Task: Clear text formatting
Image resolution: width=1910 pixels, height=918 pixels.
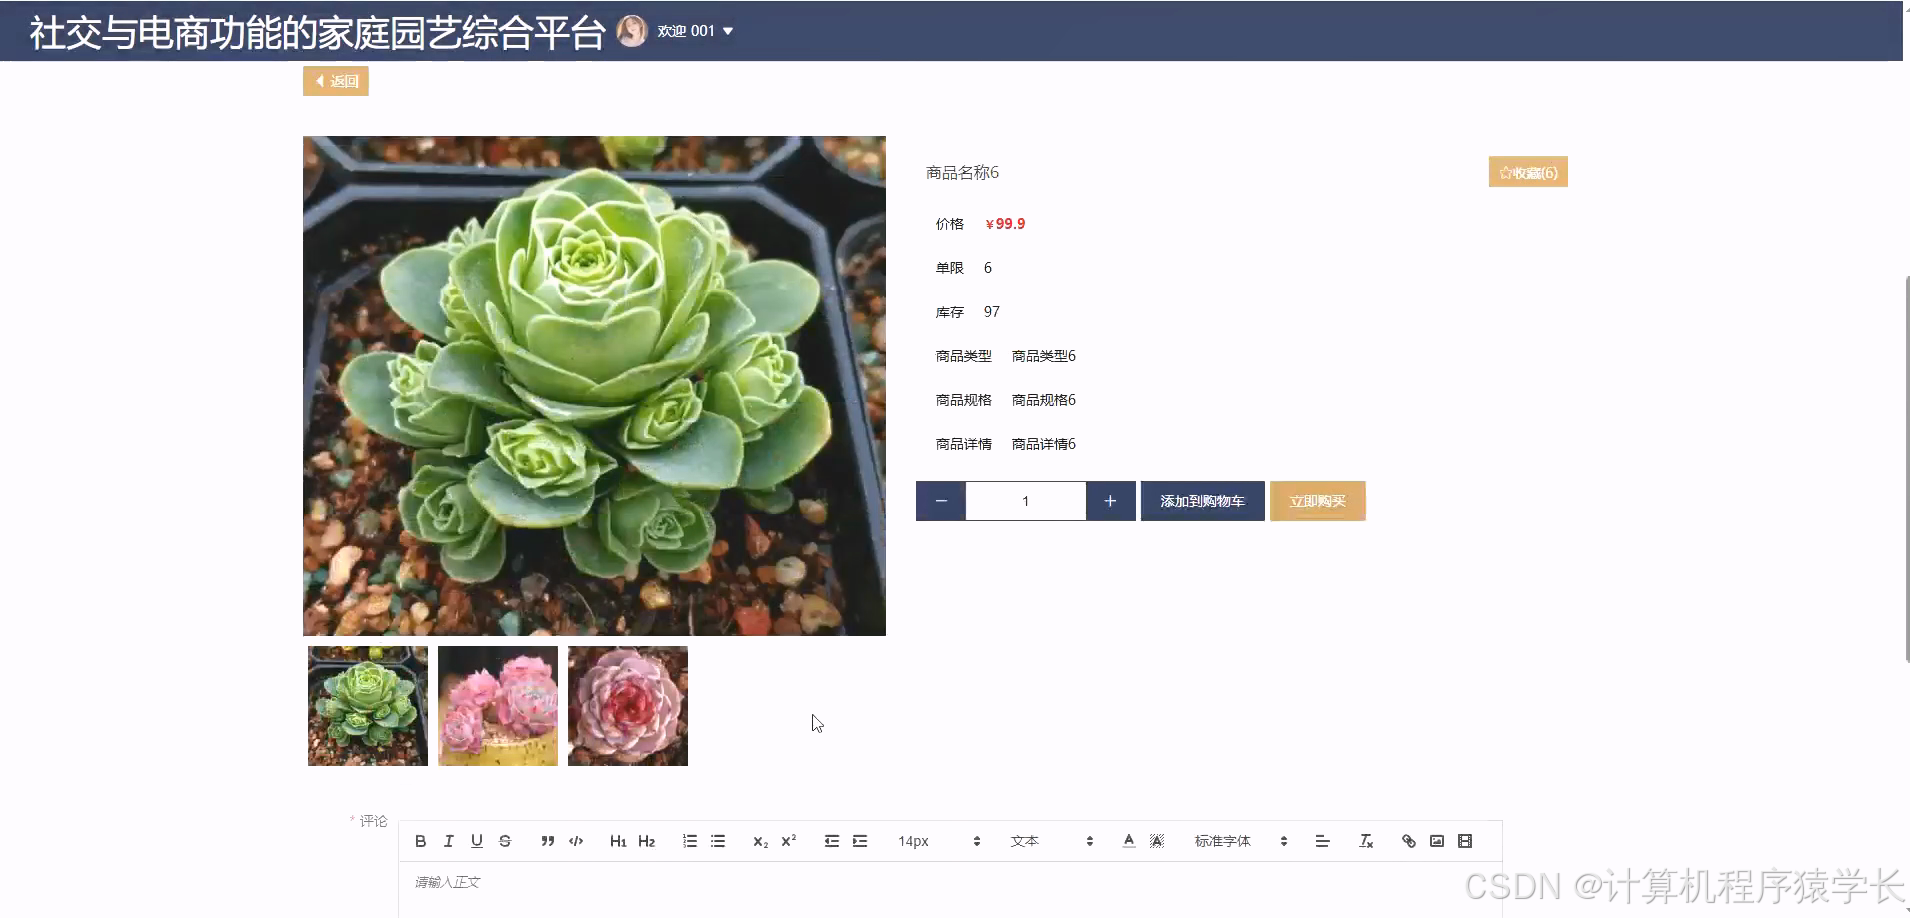Action: 1366,841
